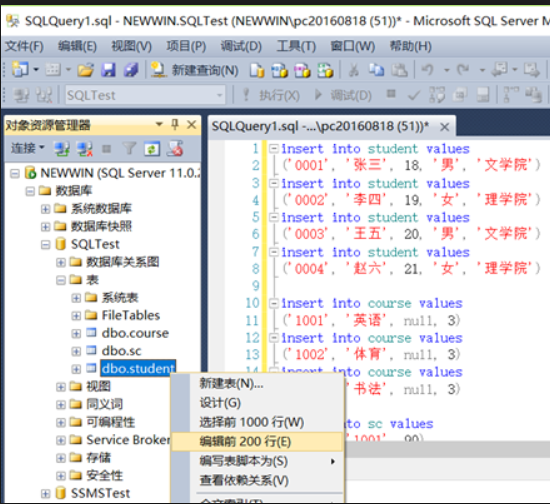This screenshot has width=550, height=504.
Task: Collapse the NEWWIN server node
Action: [14, 173]
